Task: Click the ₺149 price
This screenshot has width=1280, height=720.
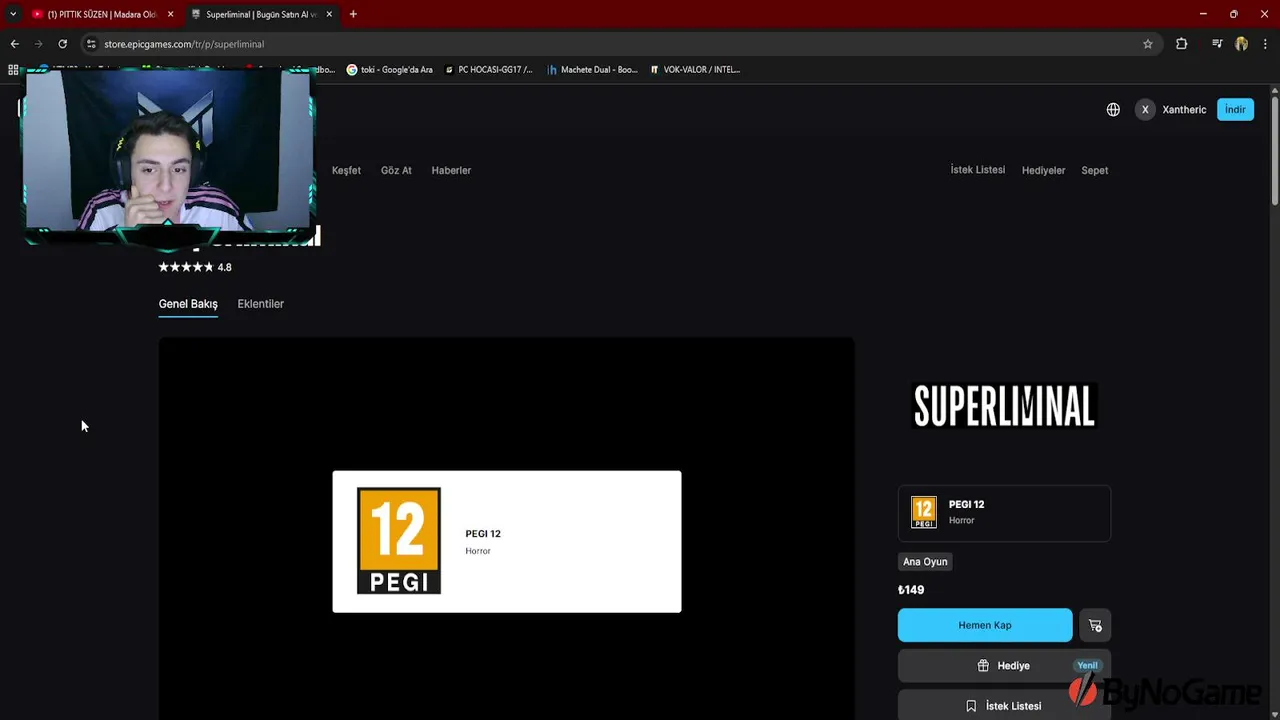Action: [911, 590]
